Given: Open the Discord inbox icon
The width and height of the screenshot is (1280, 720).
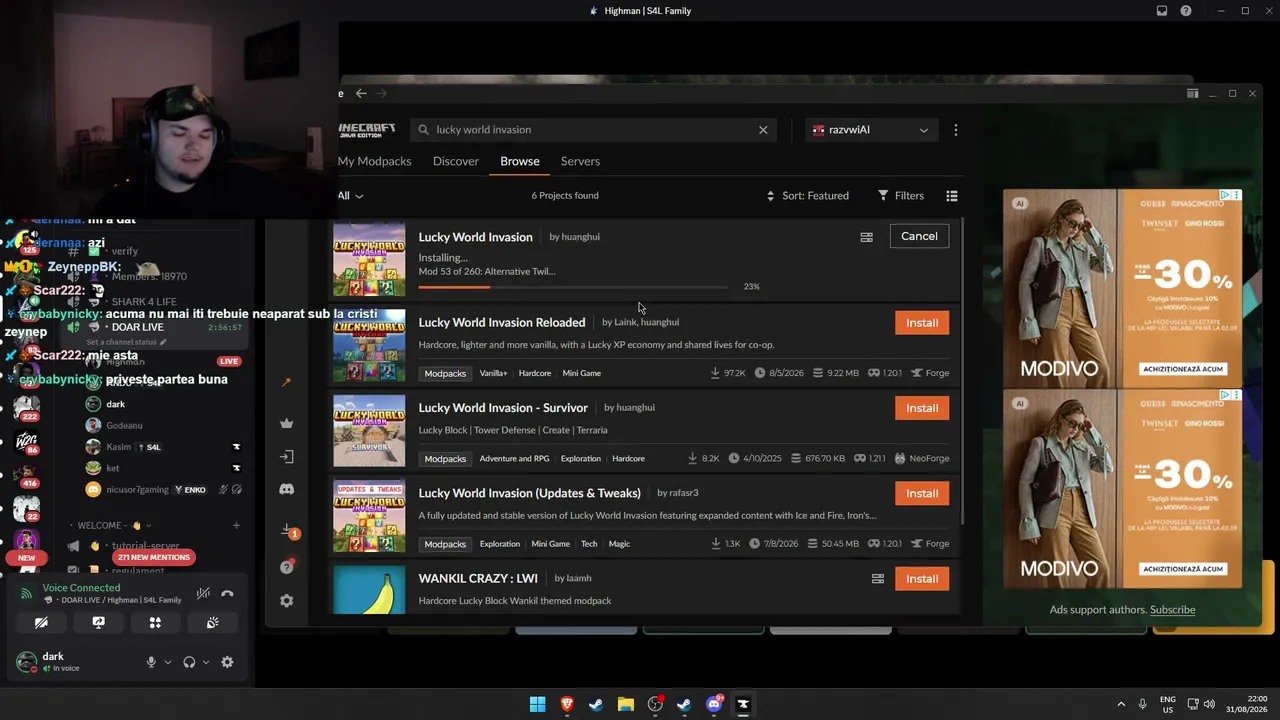Looking at the screenshot, I should [1162, 11].
